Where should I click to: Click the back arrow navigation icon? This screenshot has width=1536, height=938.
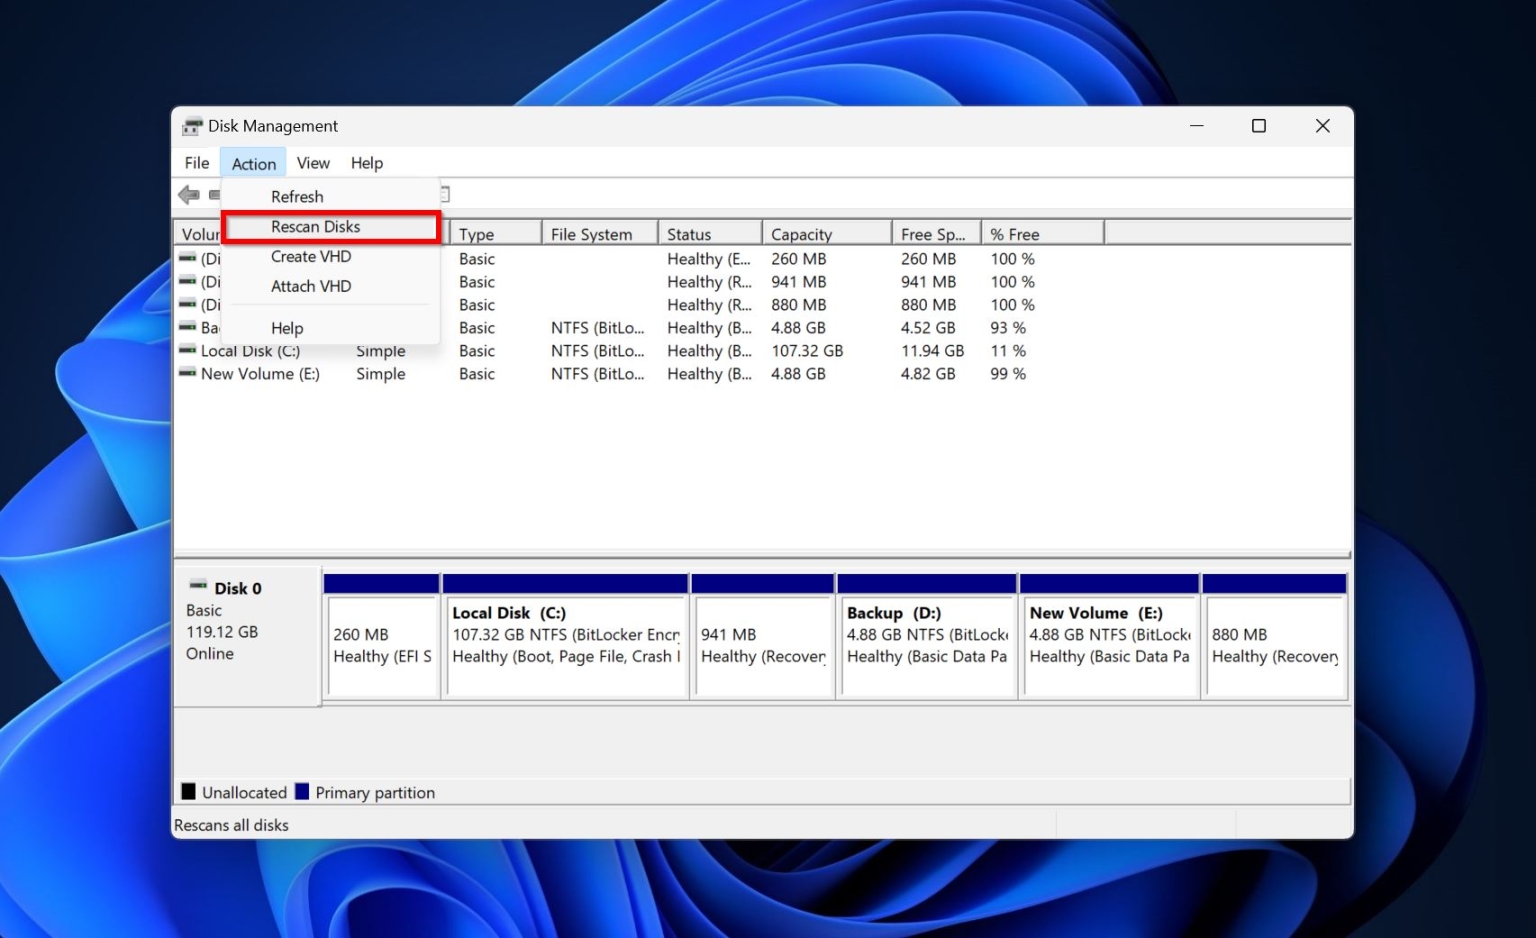189,193
